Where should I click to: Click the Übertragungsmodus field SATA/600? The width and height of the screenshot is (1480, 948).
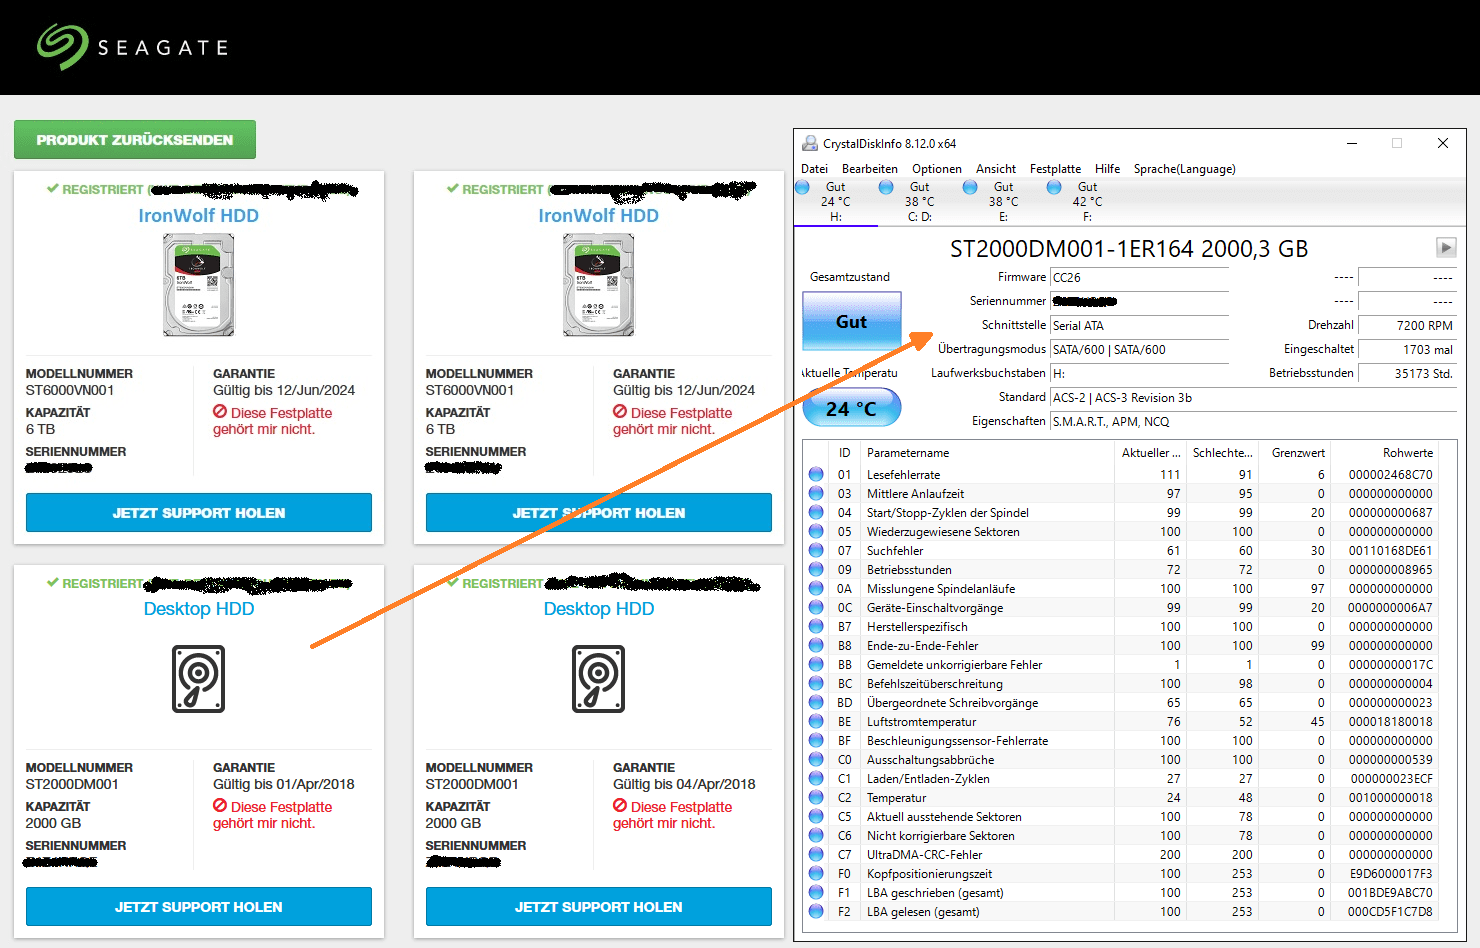coord(1139,350)
